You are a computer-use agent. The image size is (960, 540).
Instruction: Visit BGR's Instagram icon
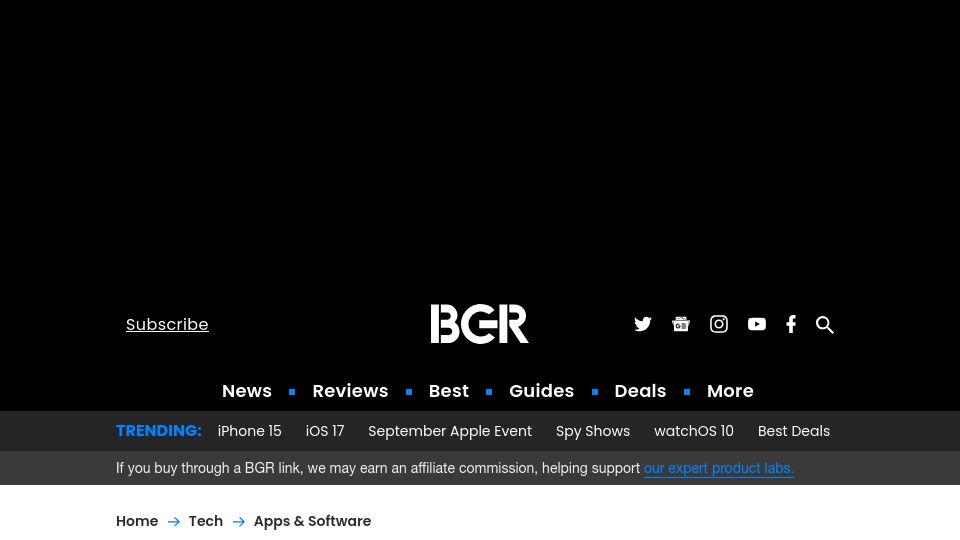tap(718, 324)
